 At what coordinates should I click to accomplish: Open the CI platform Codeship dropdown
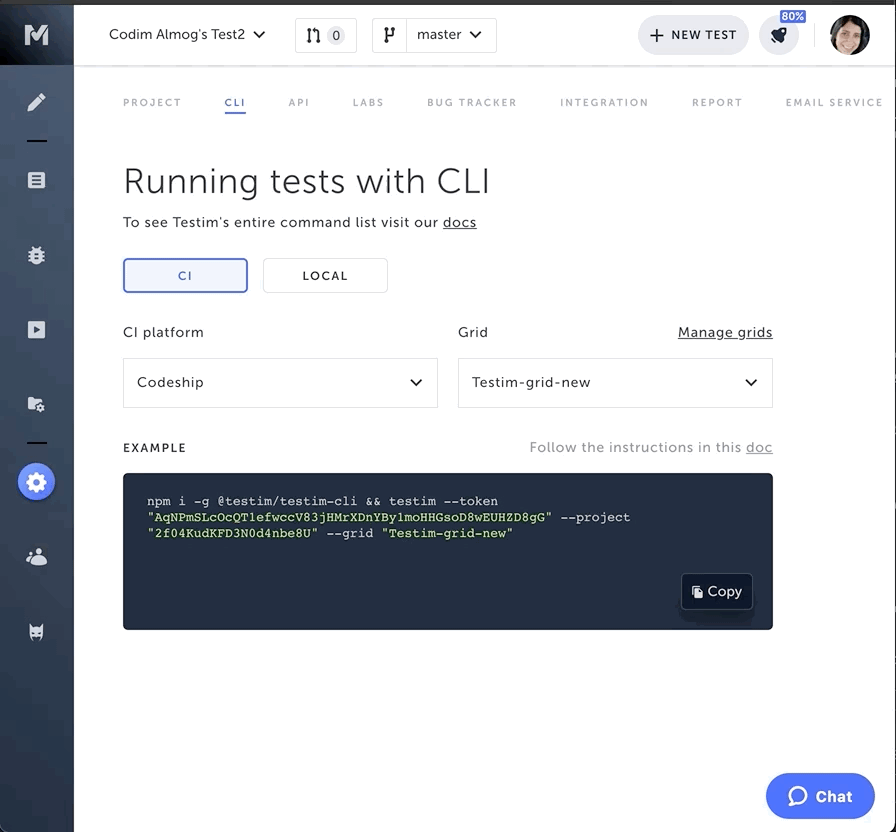coord(280,383)
